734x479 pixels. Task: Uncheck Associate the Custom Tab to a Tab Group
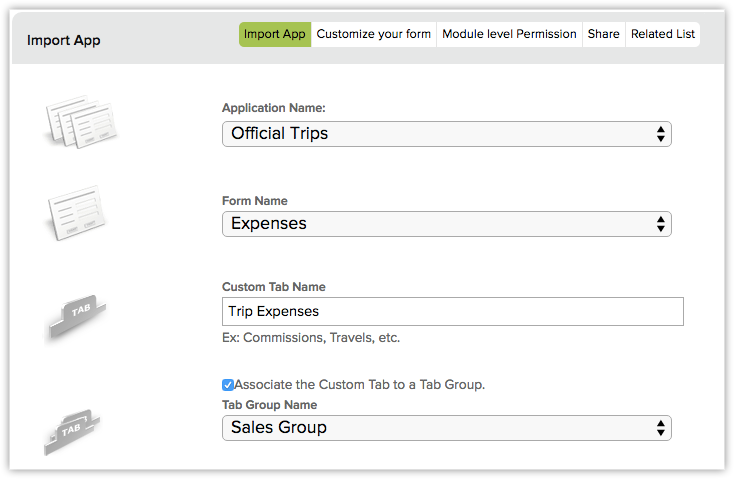228,384
